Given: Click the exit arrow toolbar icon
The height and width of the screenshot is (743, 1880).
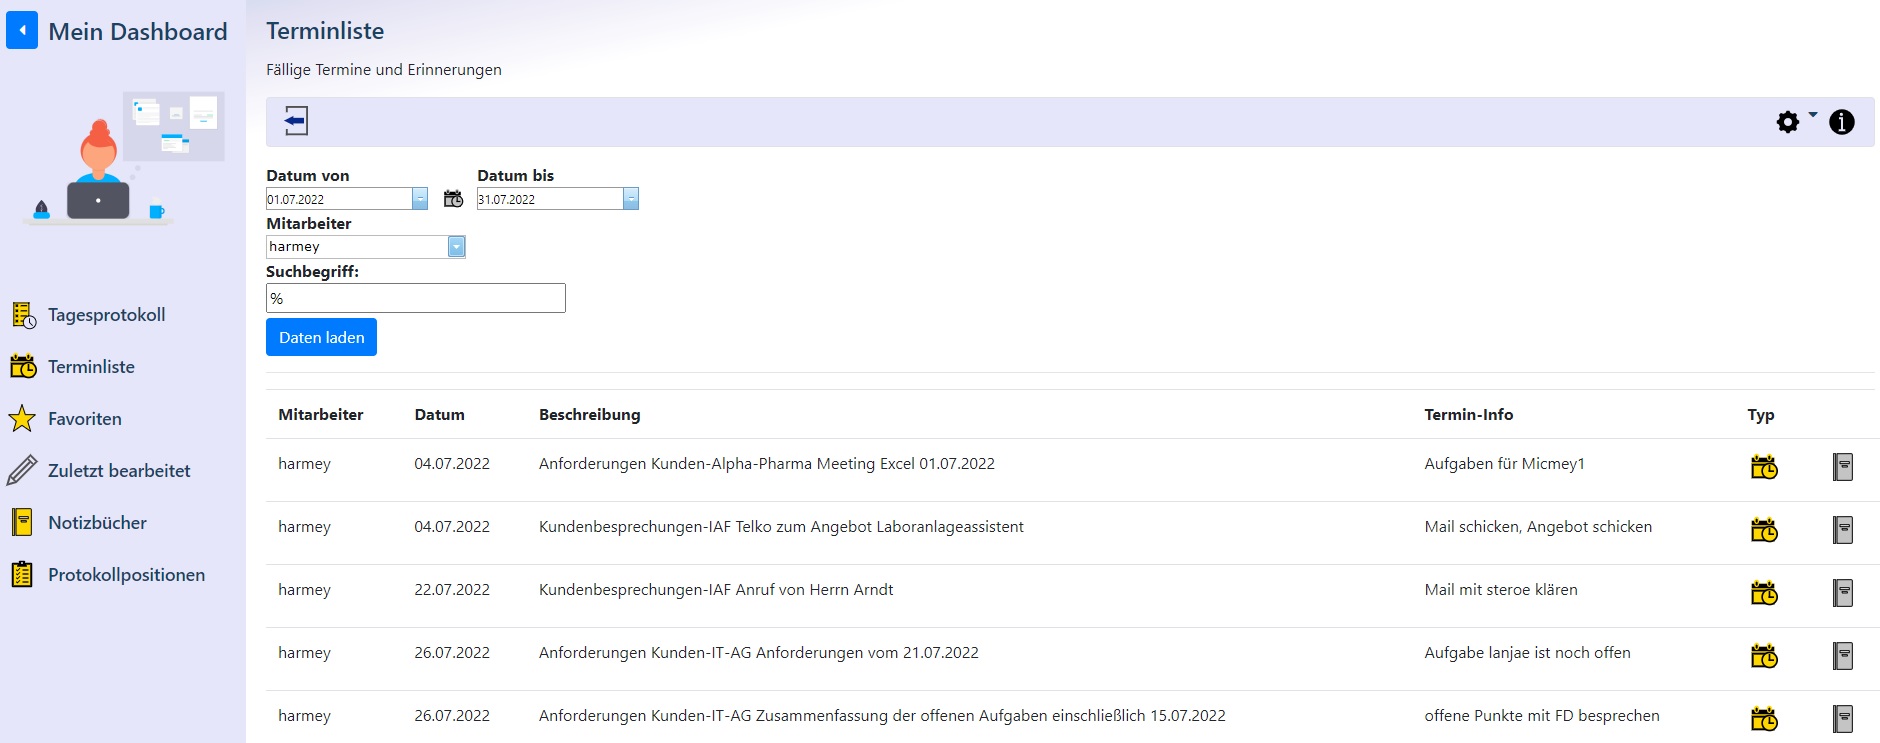Looking at the screenshot, I should (295, 121).
